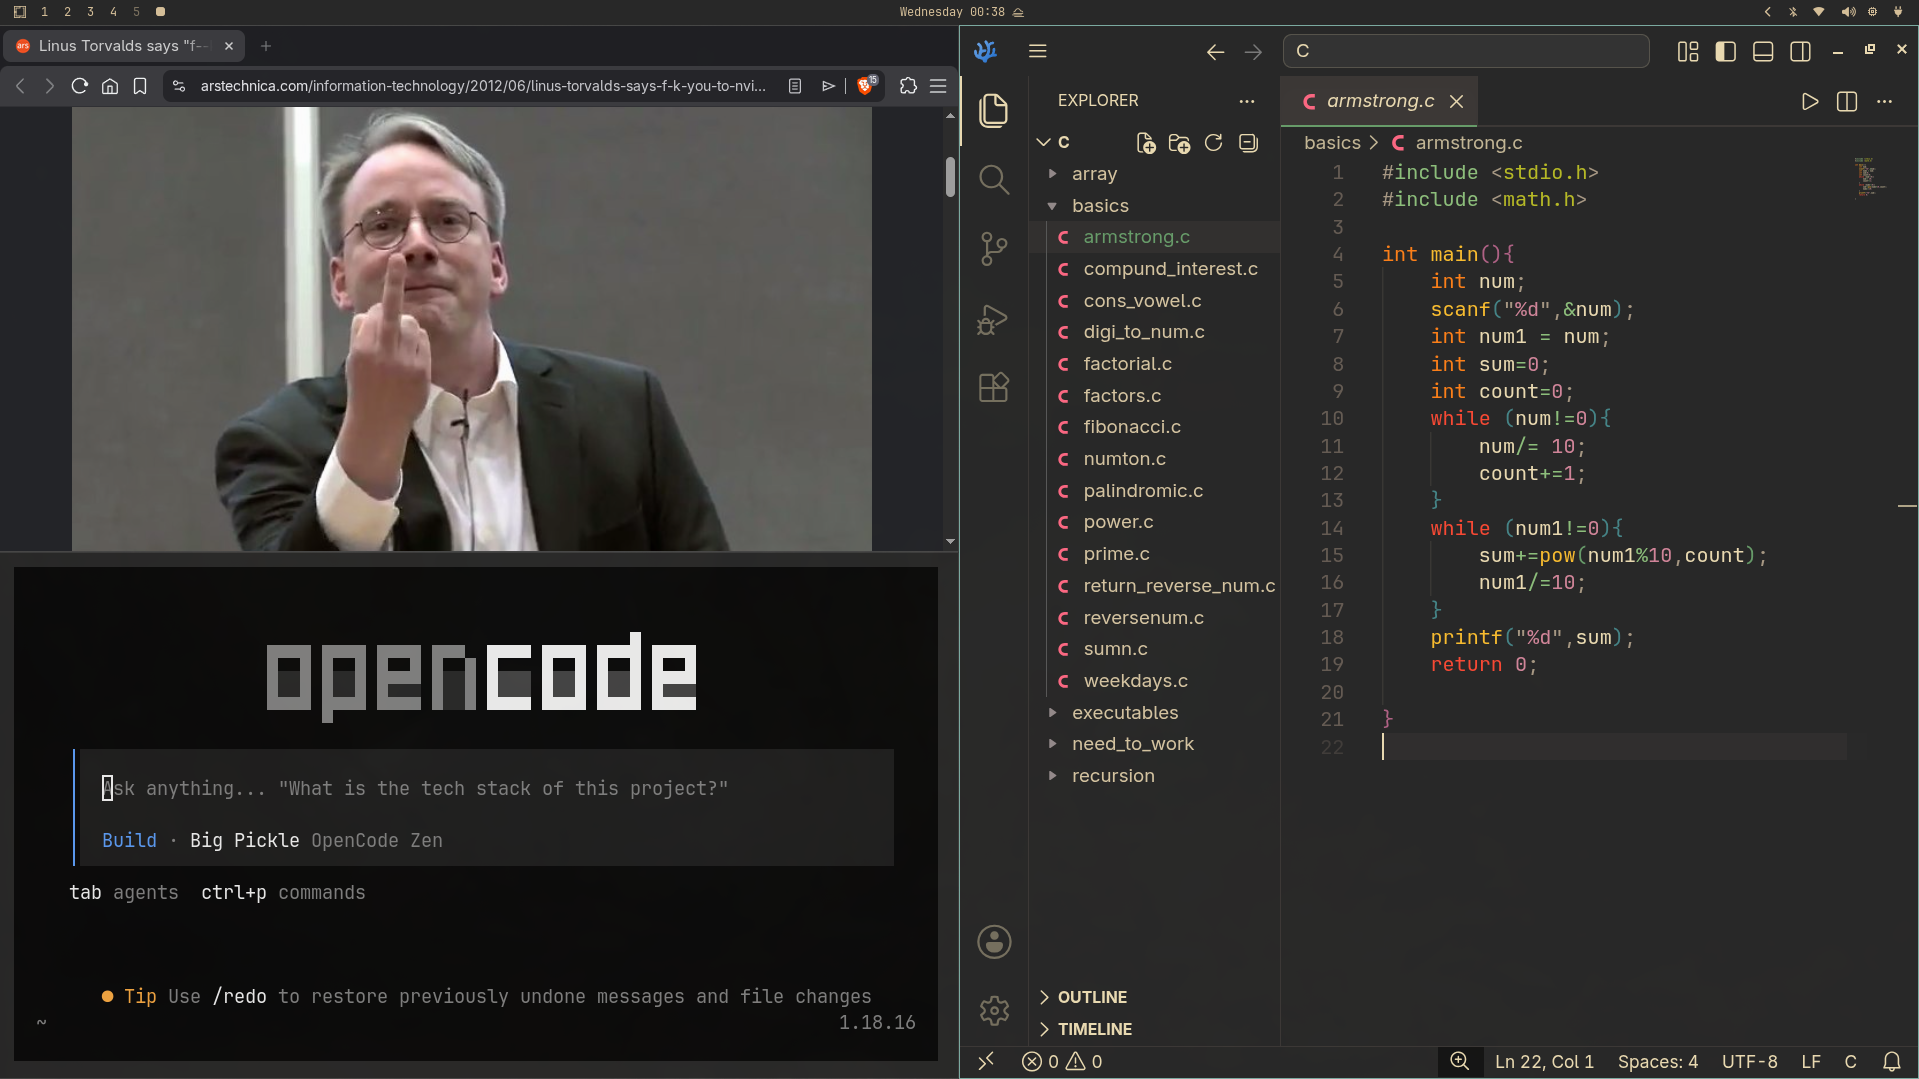Open the application hamburger menu in editor
Viewport: 1919px width, 1079px height.
point(1038,51)
